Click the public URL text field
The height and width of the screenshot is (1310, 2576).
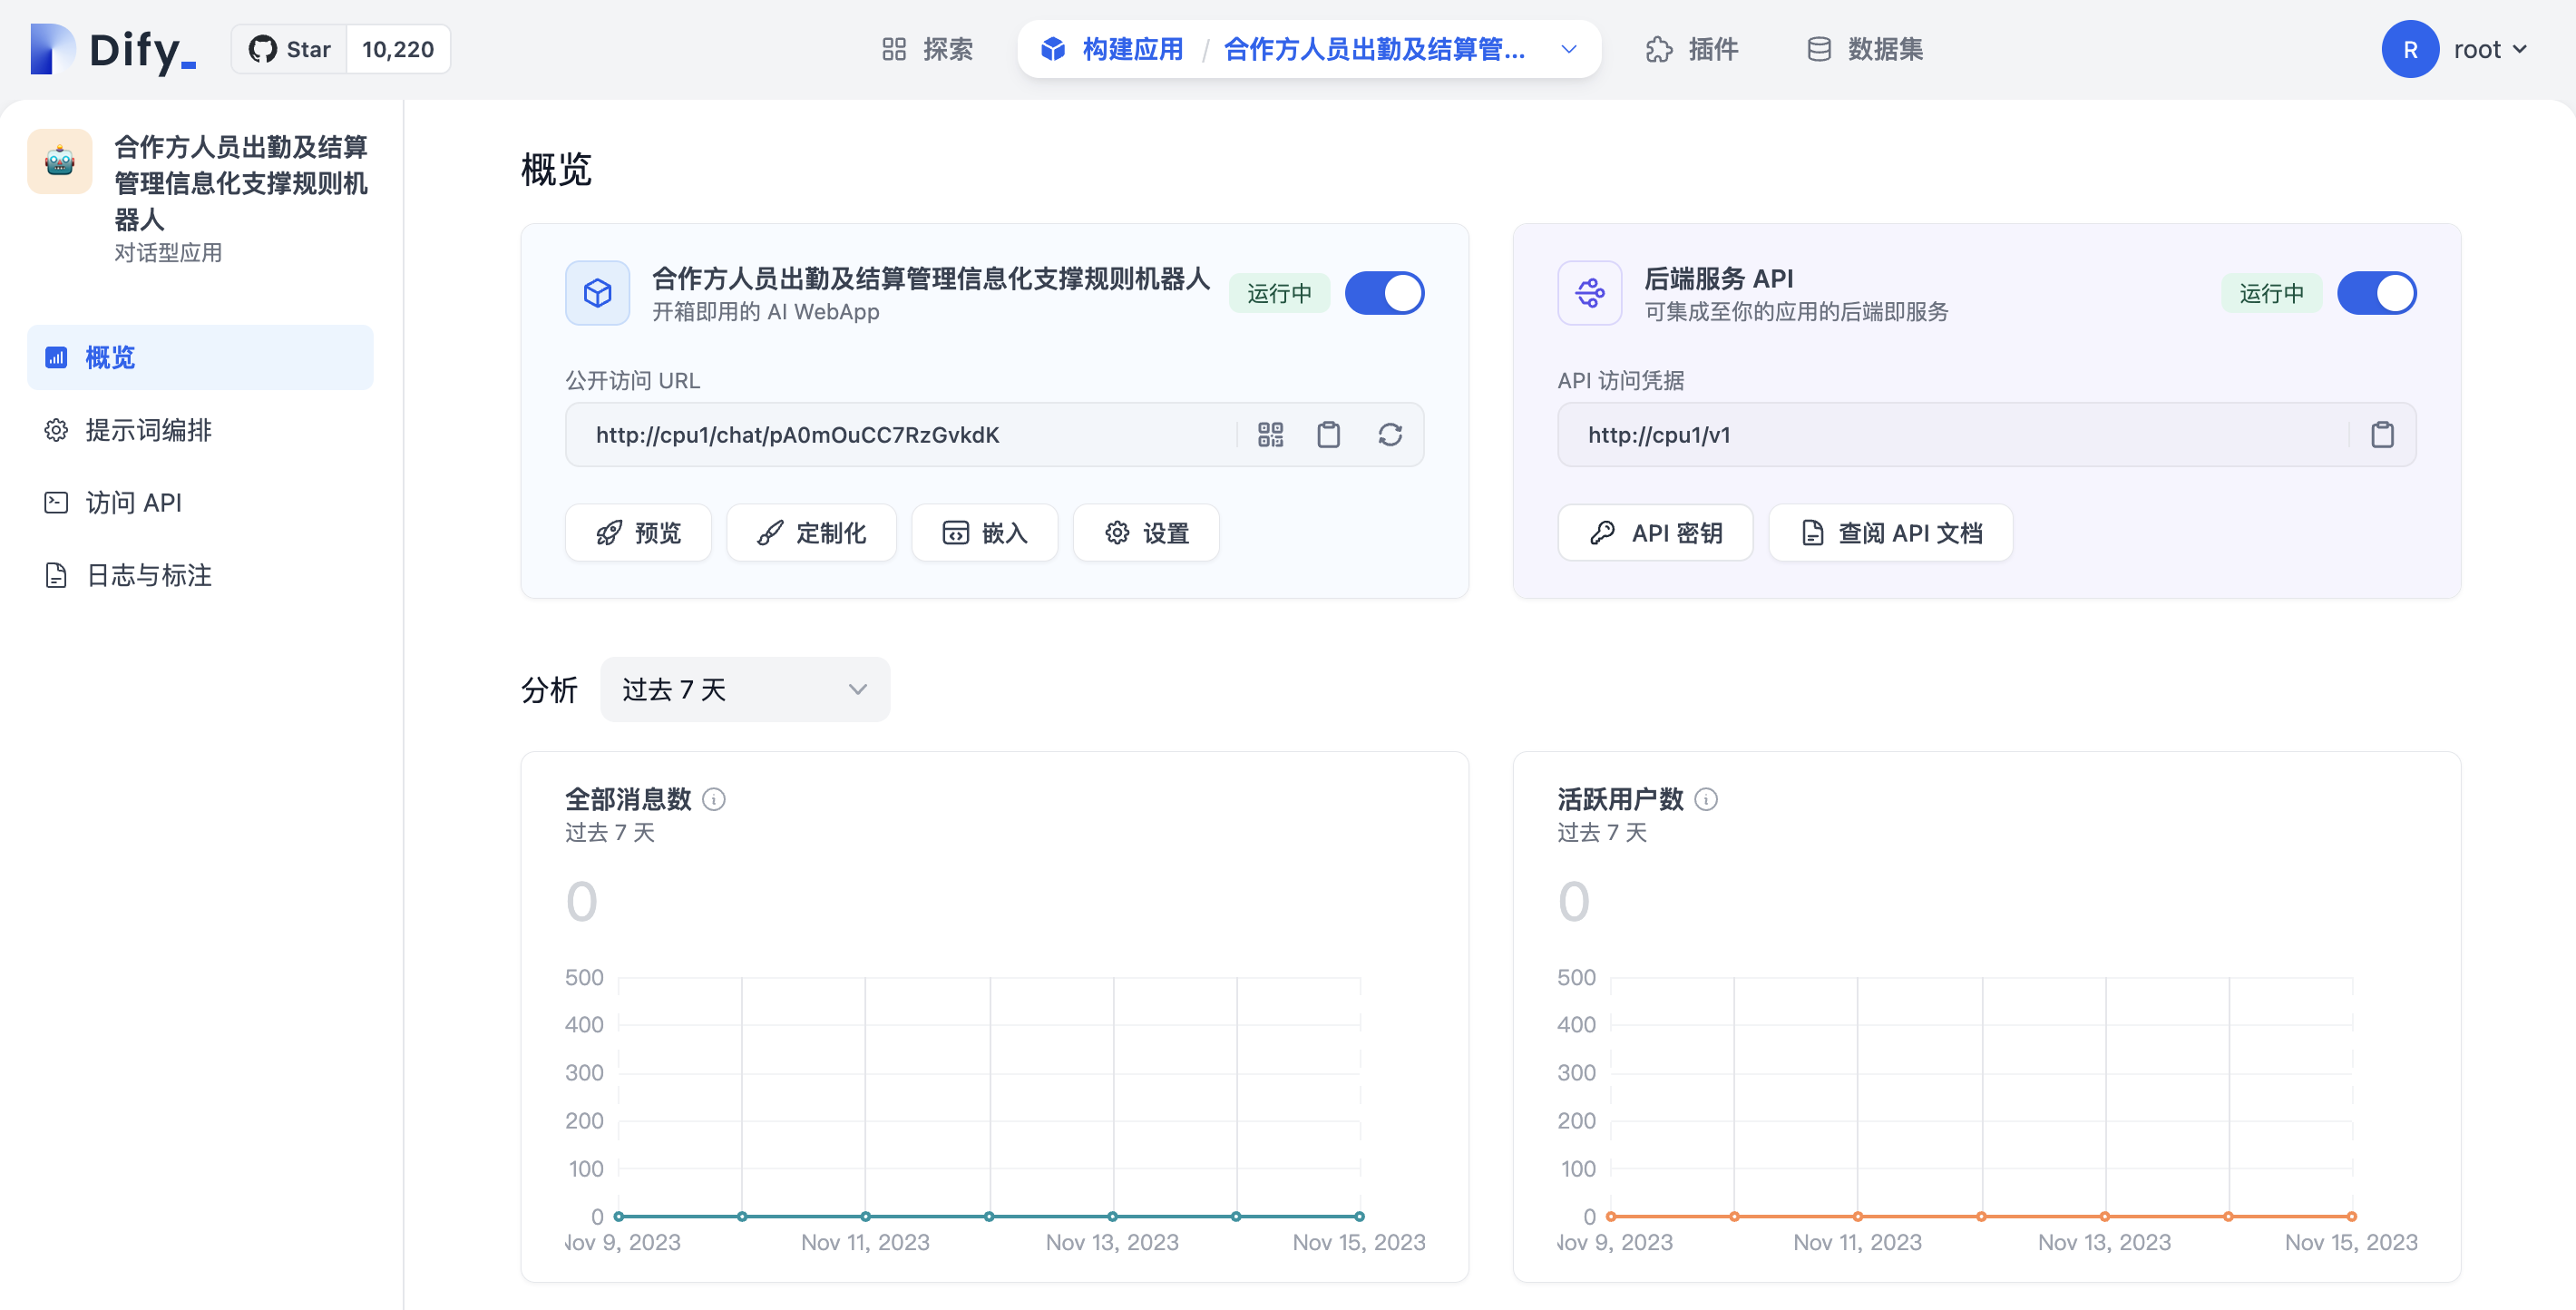click(x=900, y=434)
